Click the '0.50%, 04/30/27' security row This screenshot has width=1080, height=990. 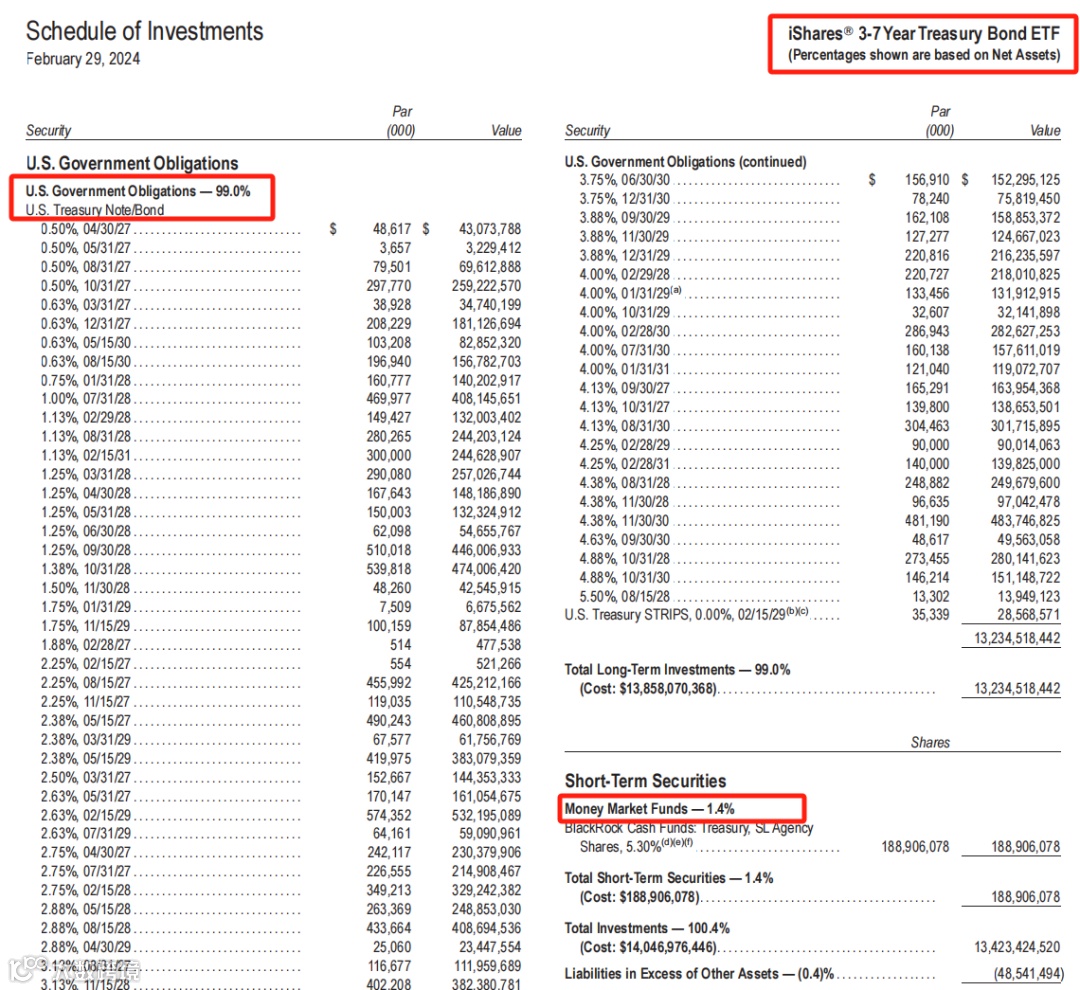click(280, 229)
